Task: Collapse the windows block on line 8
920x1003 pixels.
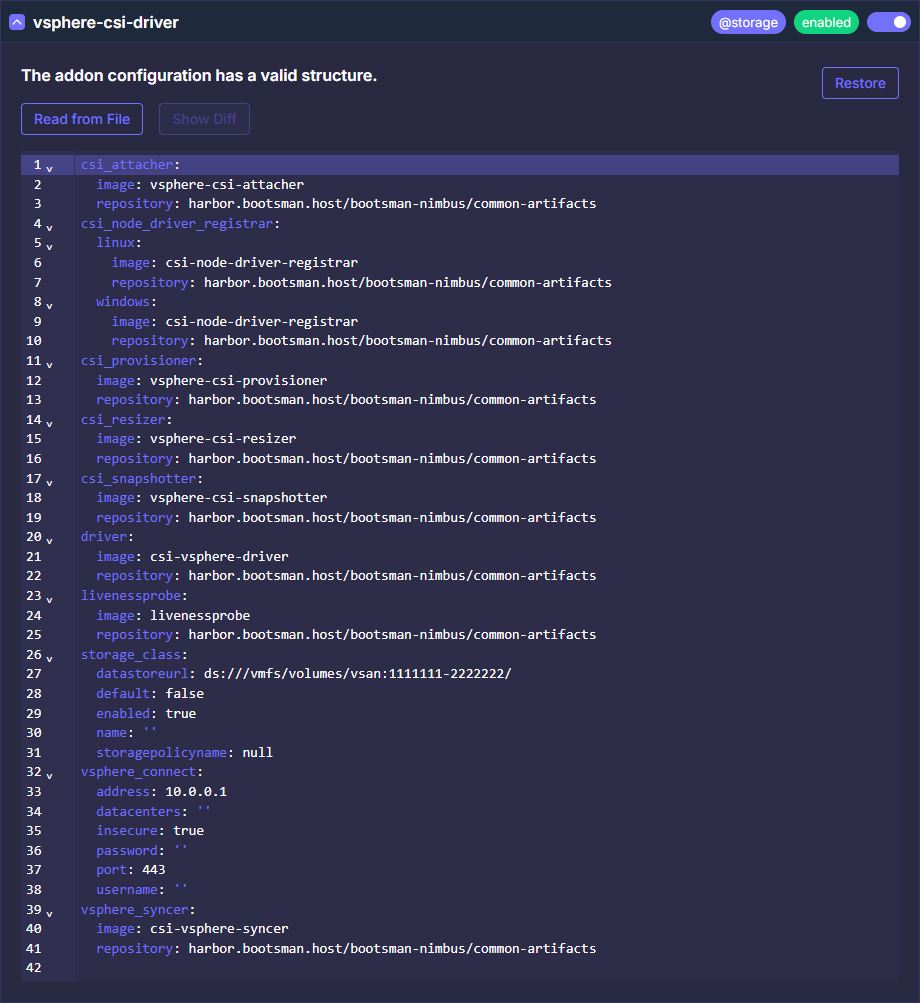Action: (50, 304)
